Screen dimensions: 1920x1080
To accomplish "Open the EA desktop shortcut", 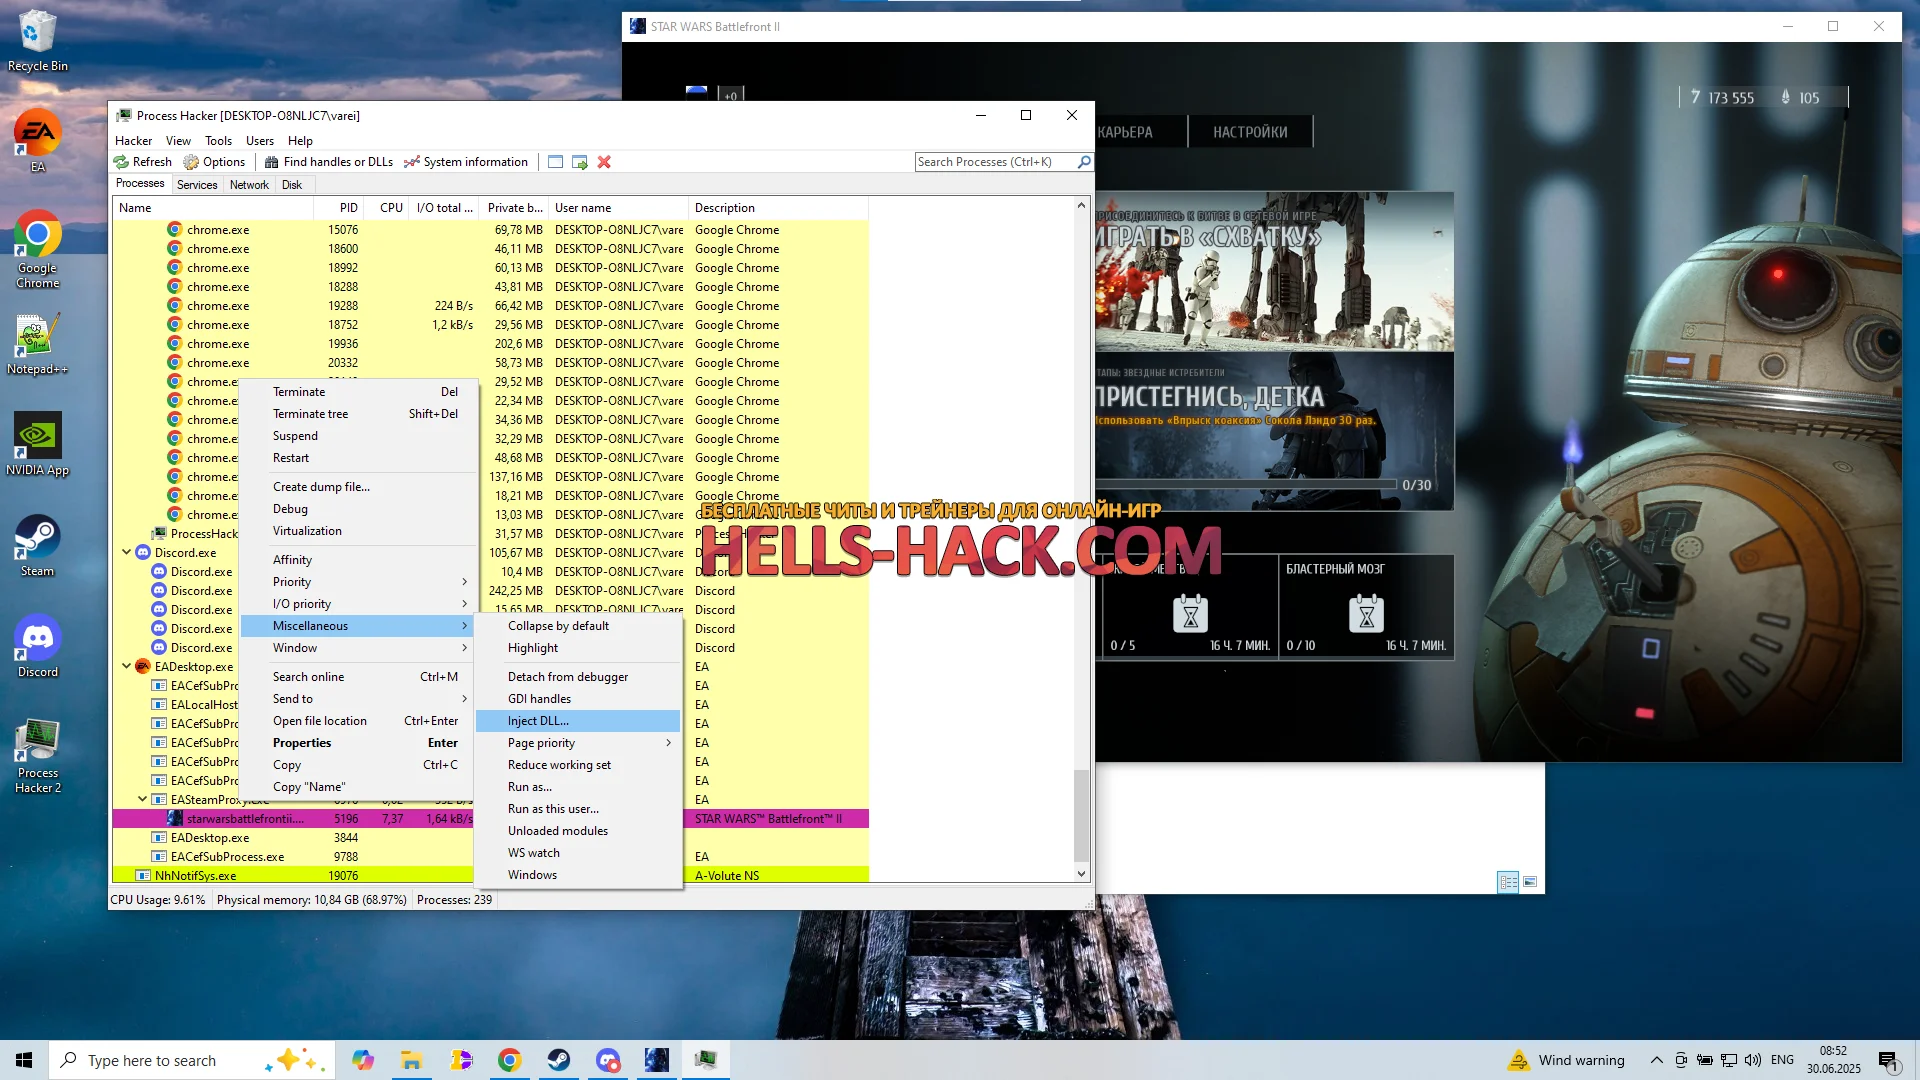I will 38,142.
